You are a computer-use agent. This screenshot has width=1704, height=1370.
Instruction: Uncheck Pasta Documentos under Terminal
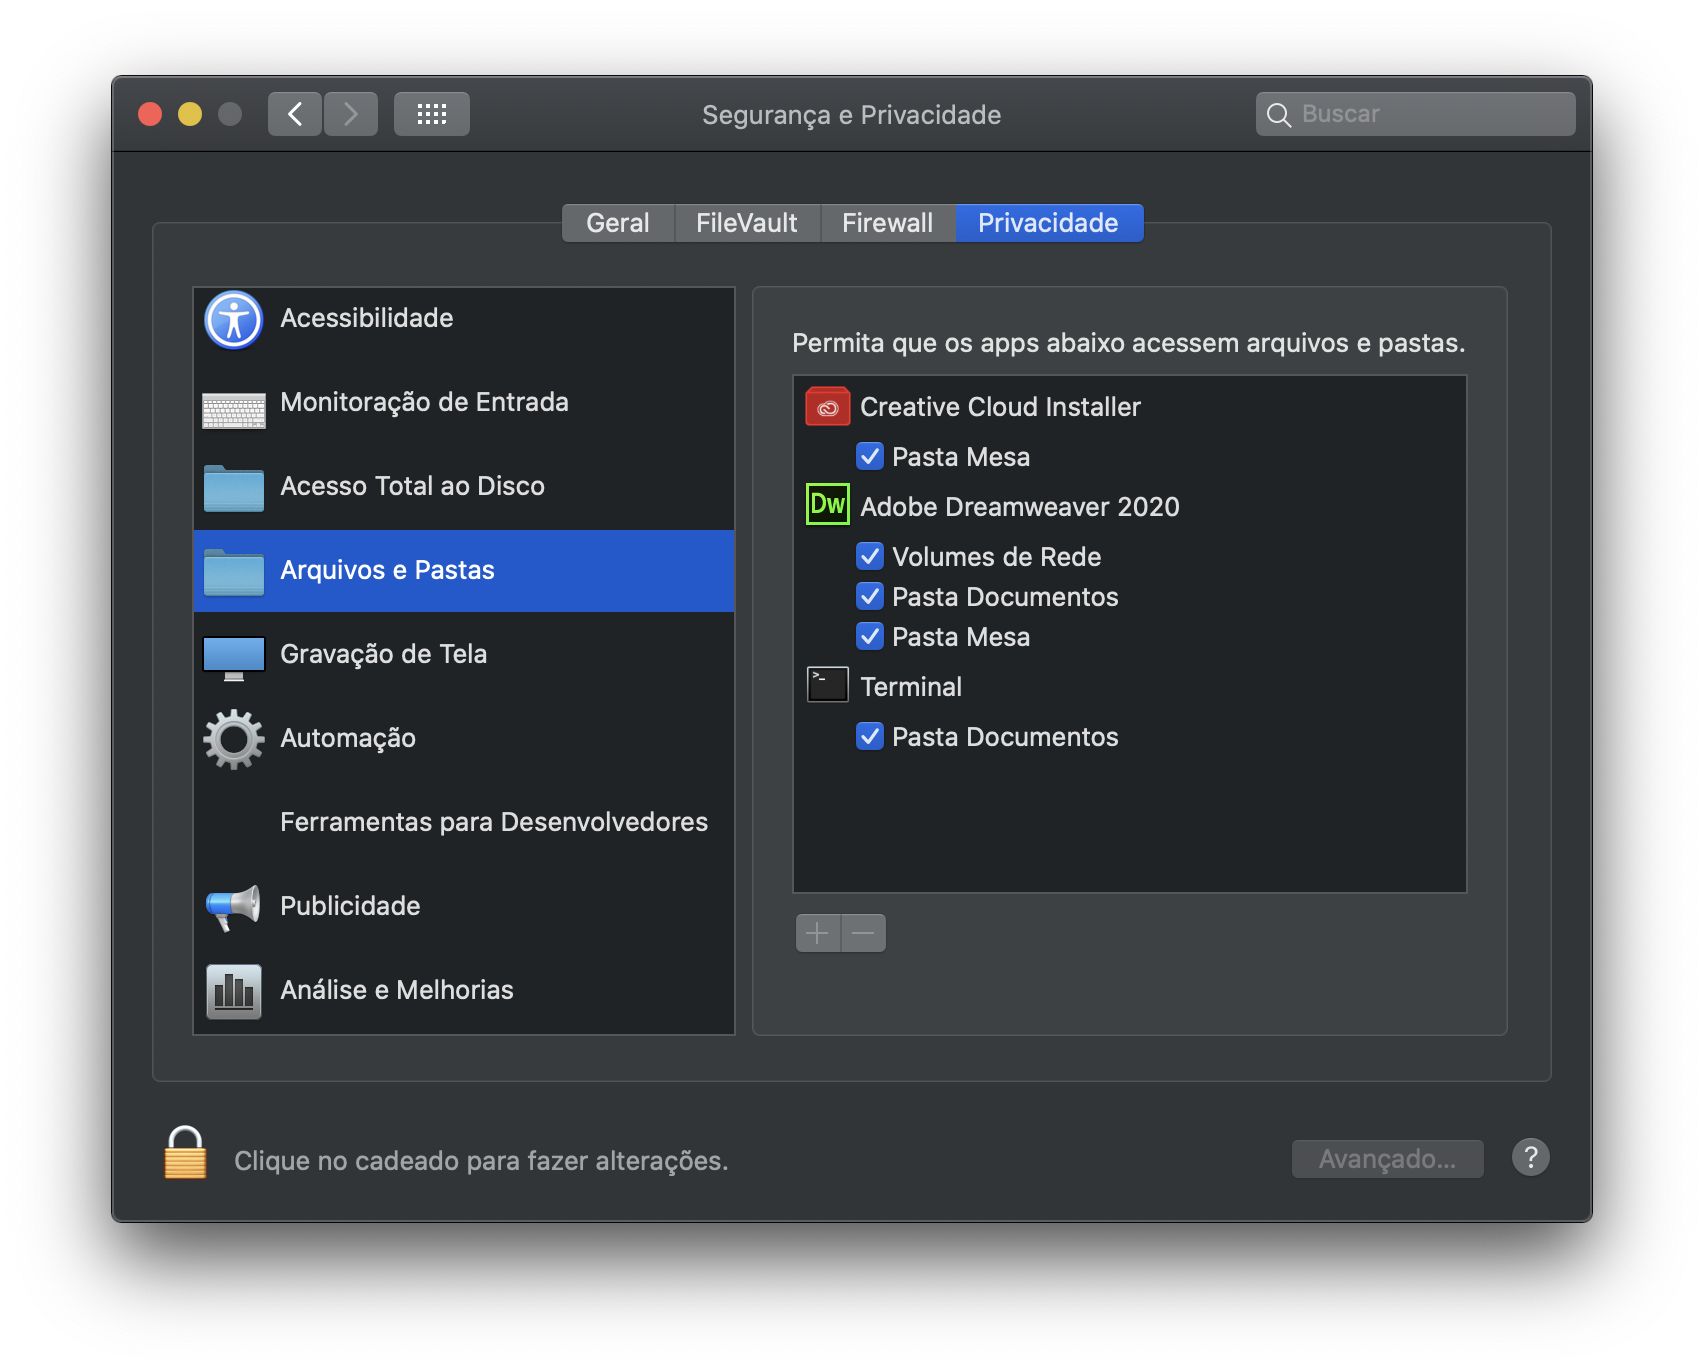tap(870, 736)
